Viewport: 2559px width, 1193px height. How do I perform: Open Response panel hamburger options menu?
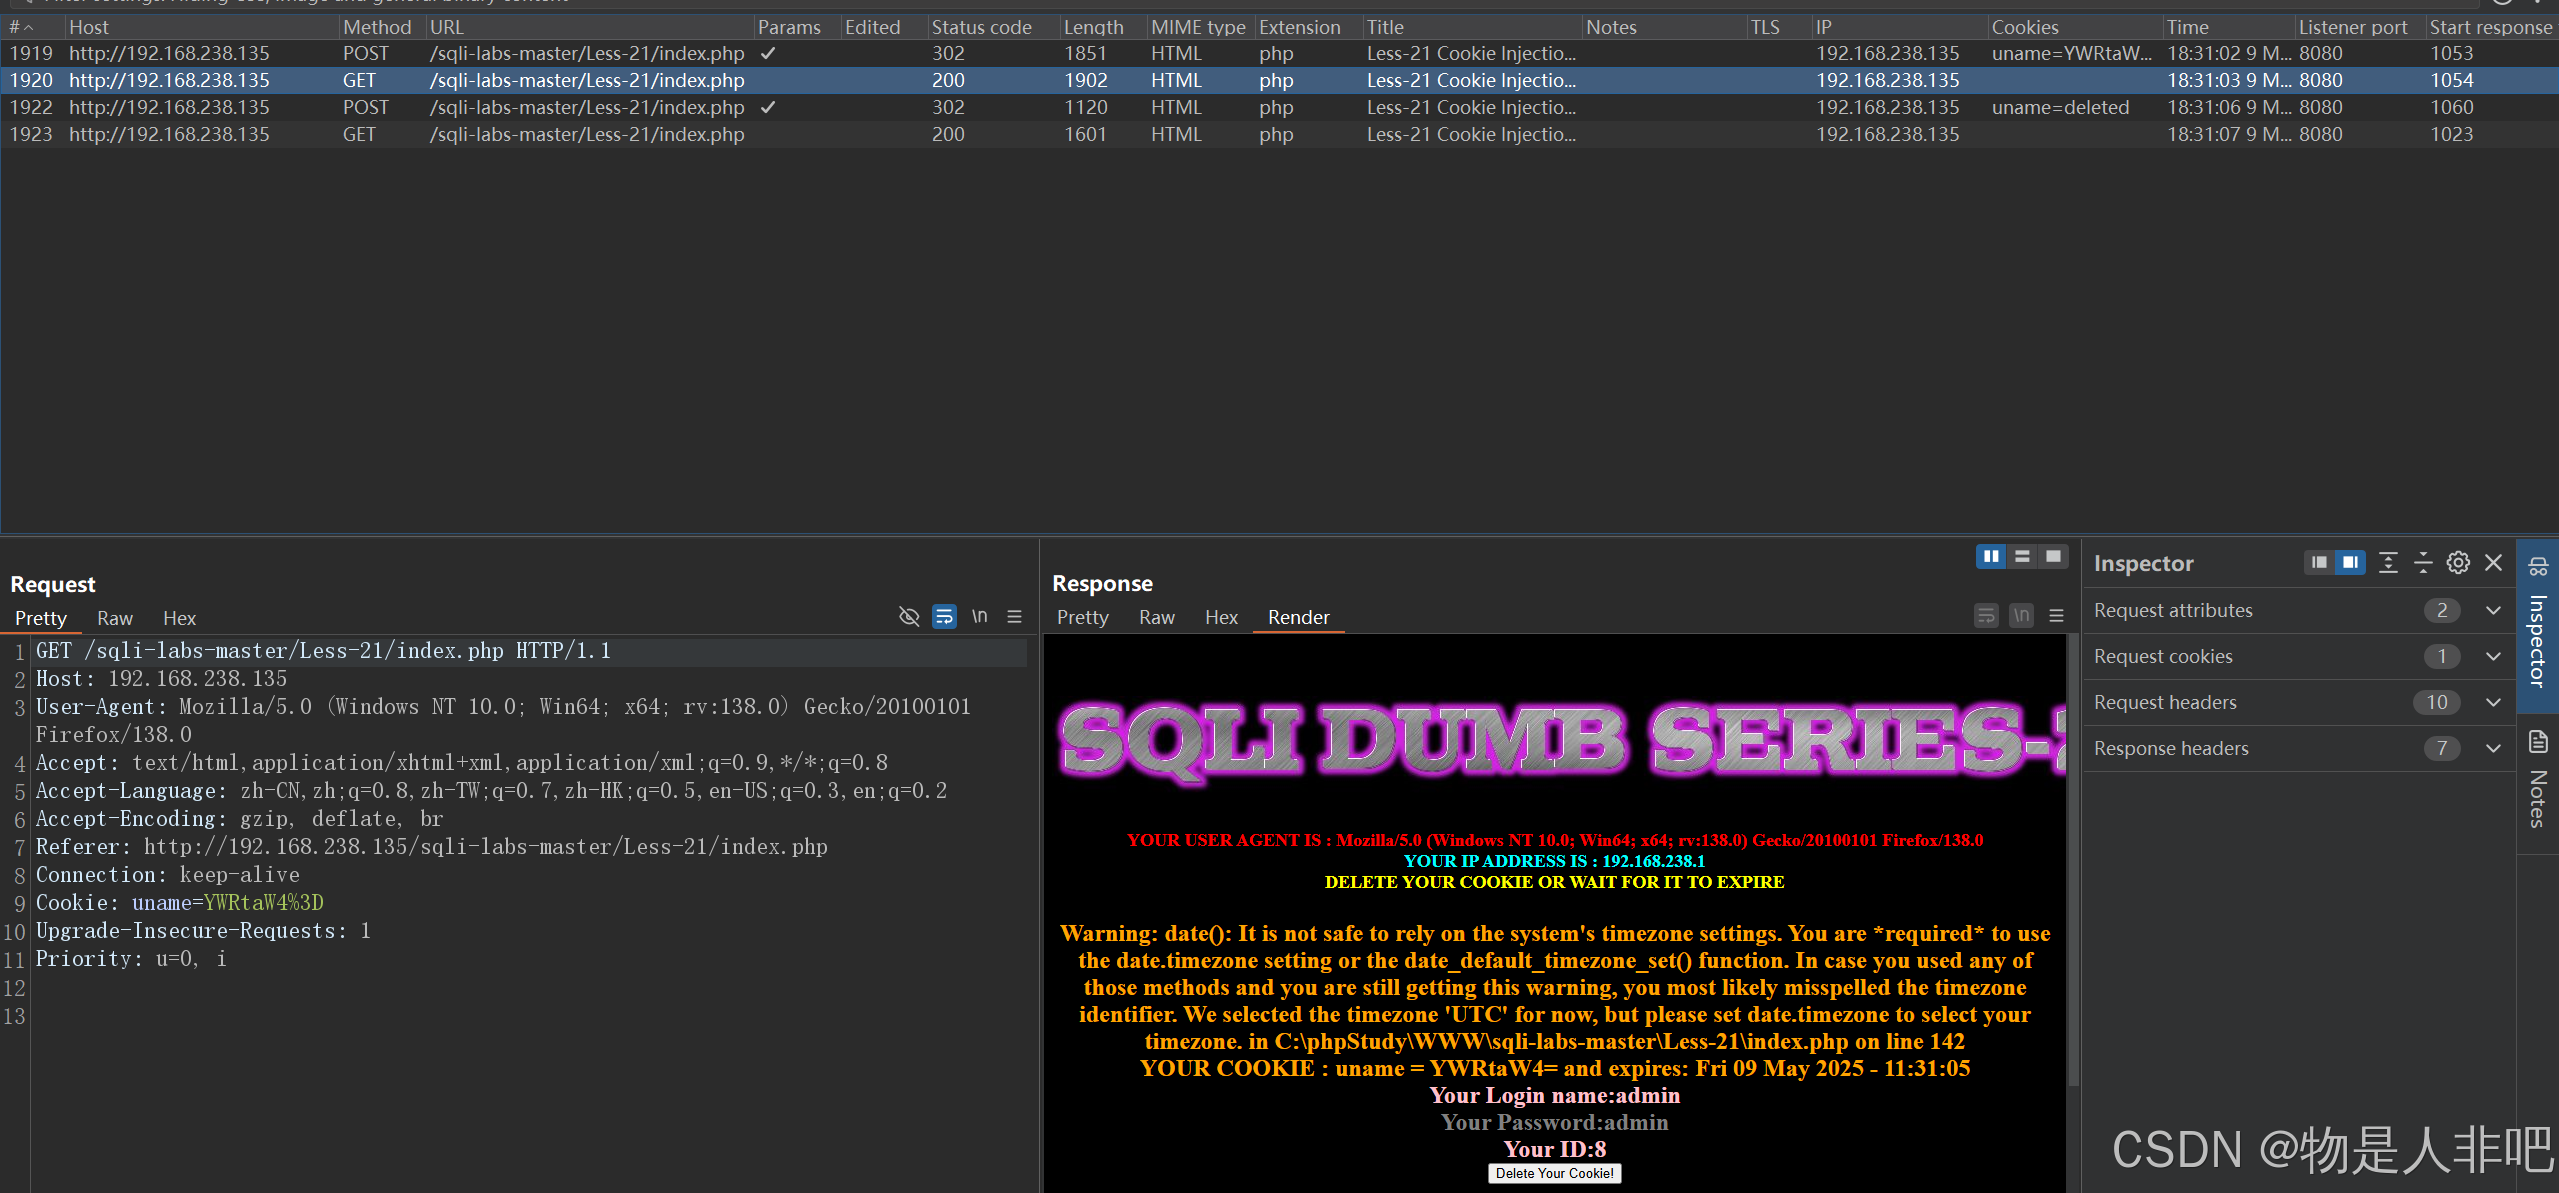[x=2056, y=616]
